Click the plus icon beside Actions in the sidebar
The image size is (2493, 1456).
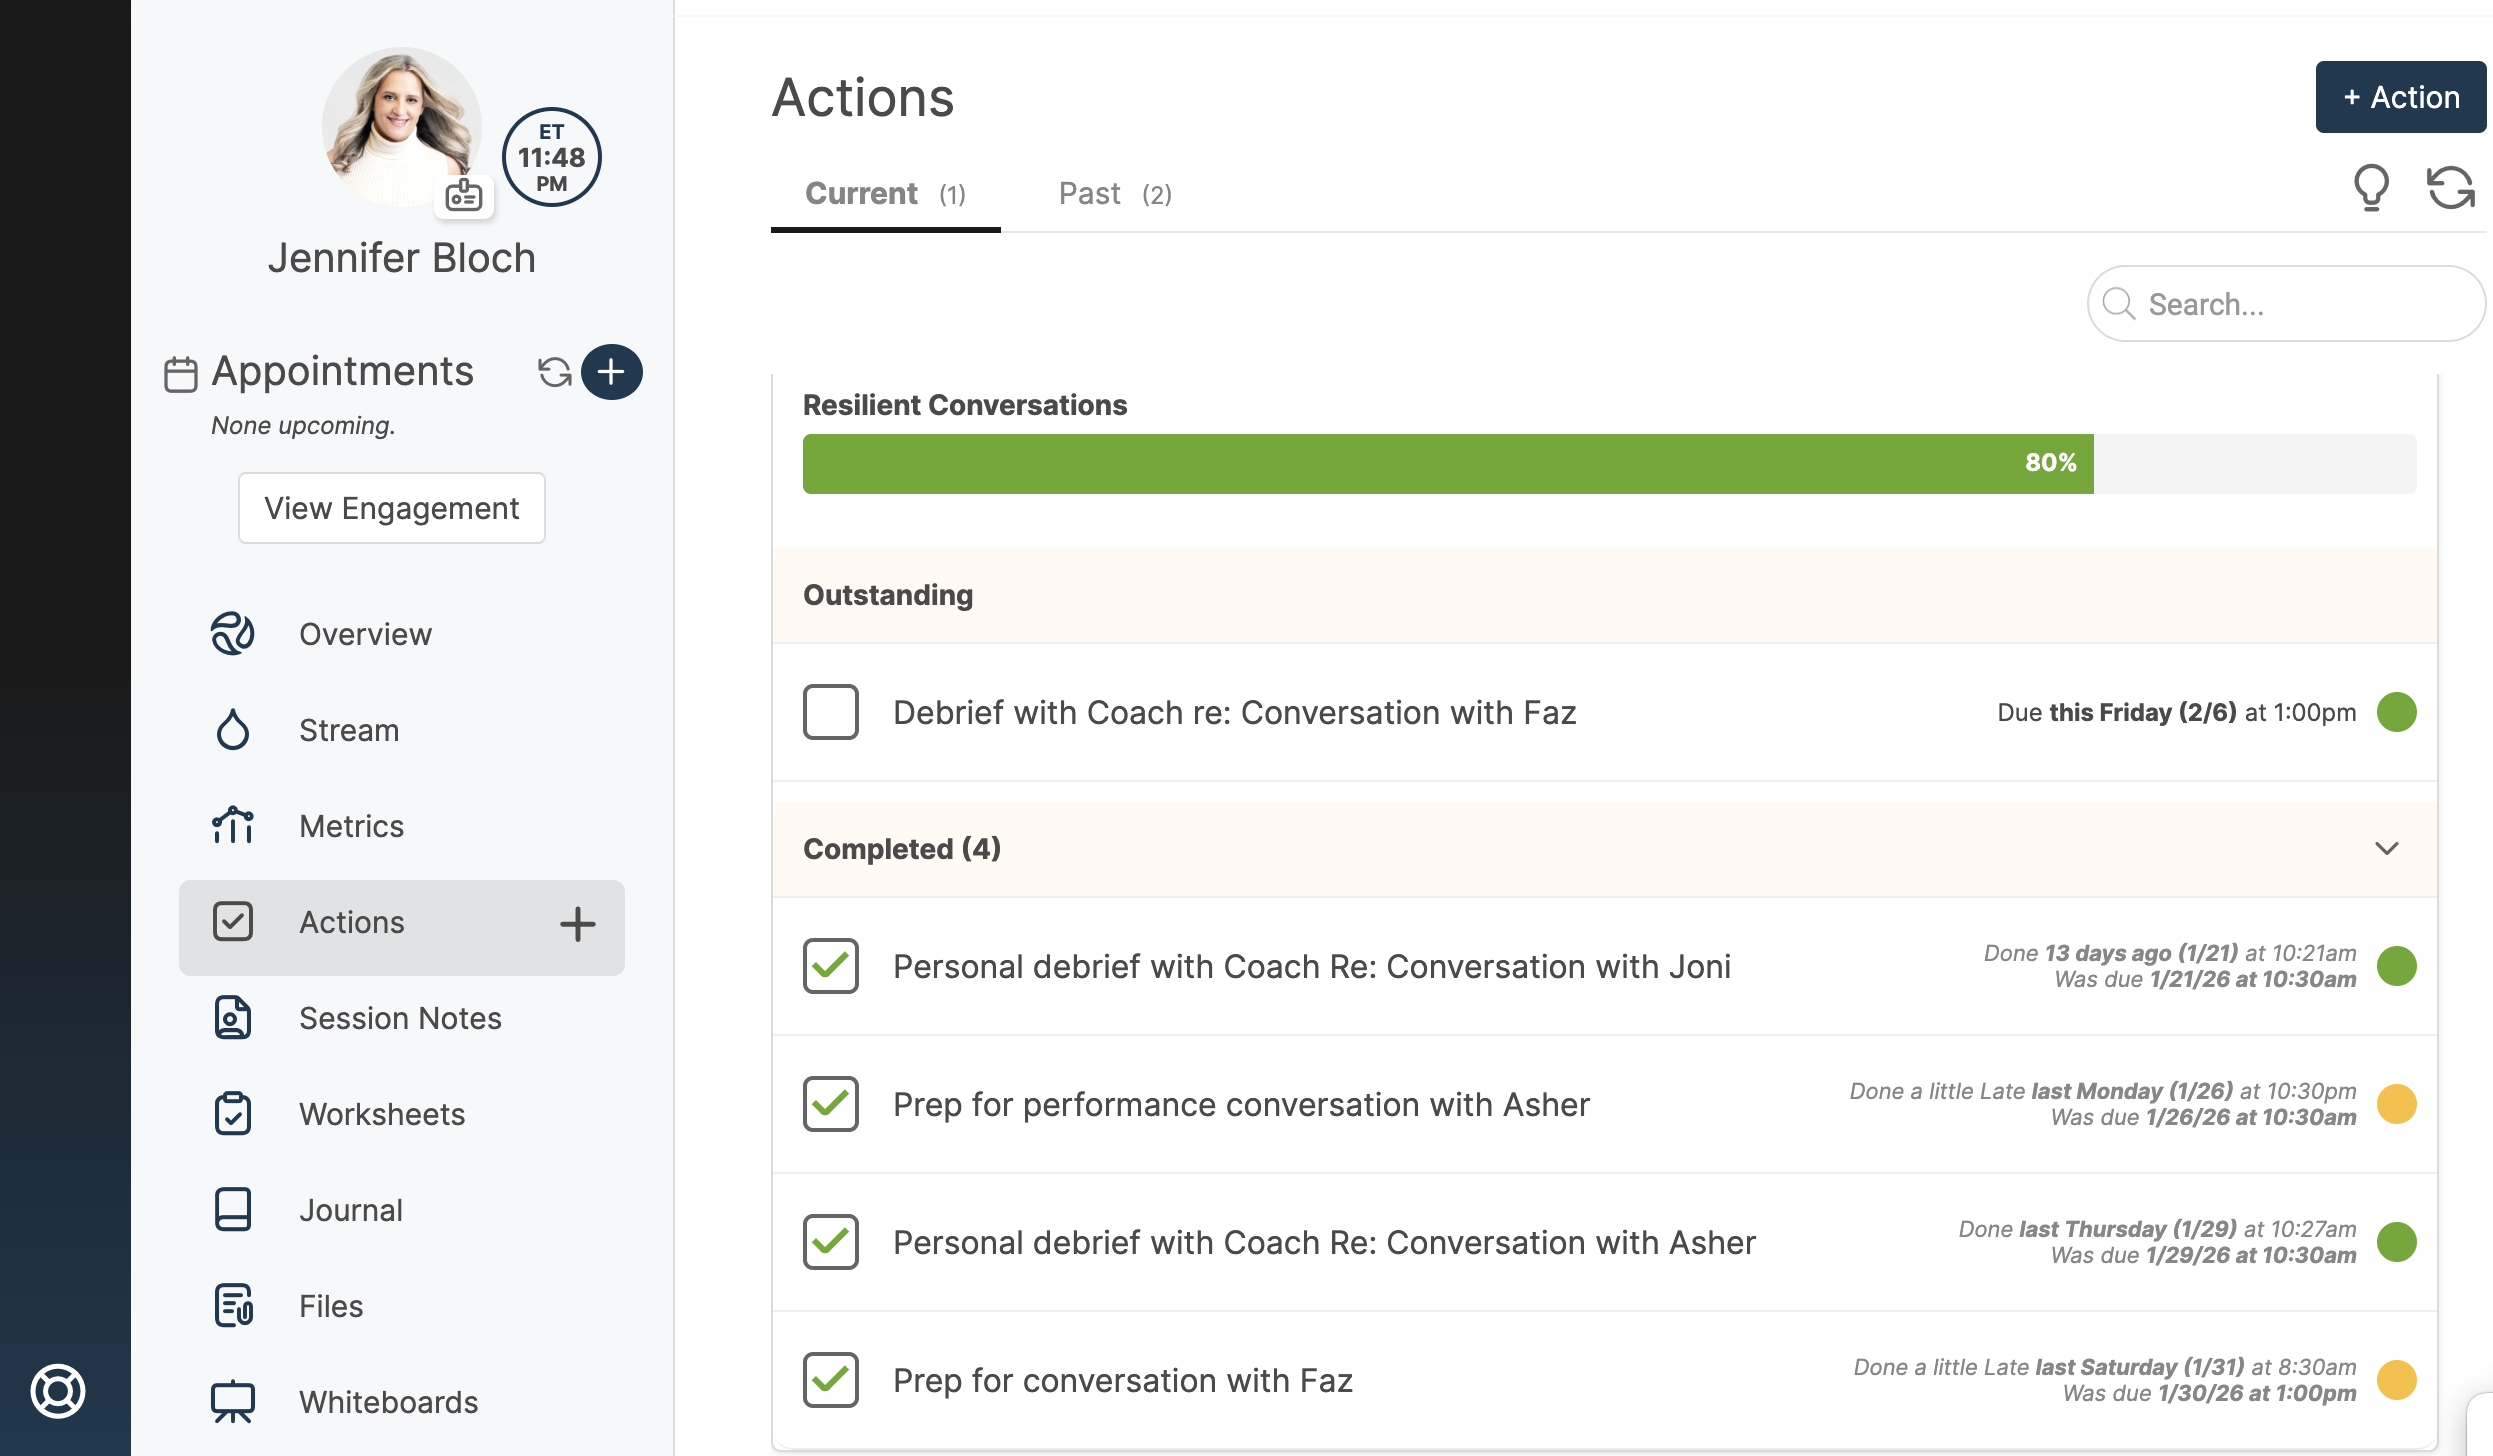(x=577, y=924)
